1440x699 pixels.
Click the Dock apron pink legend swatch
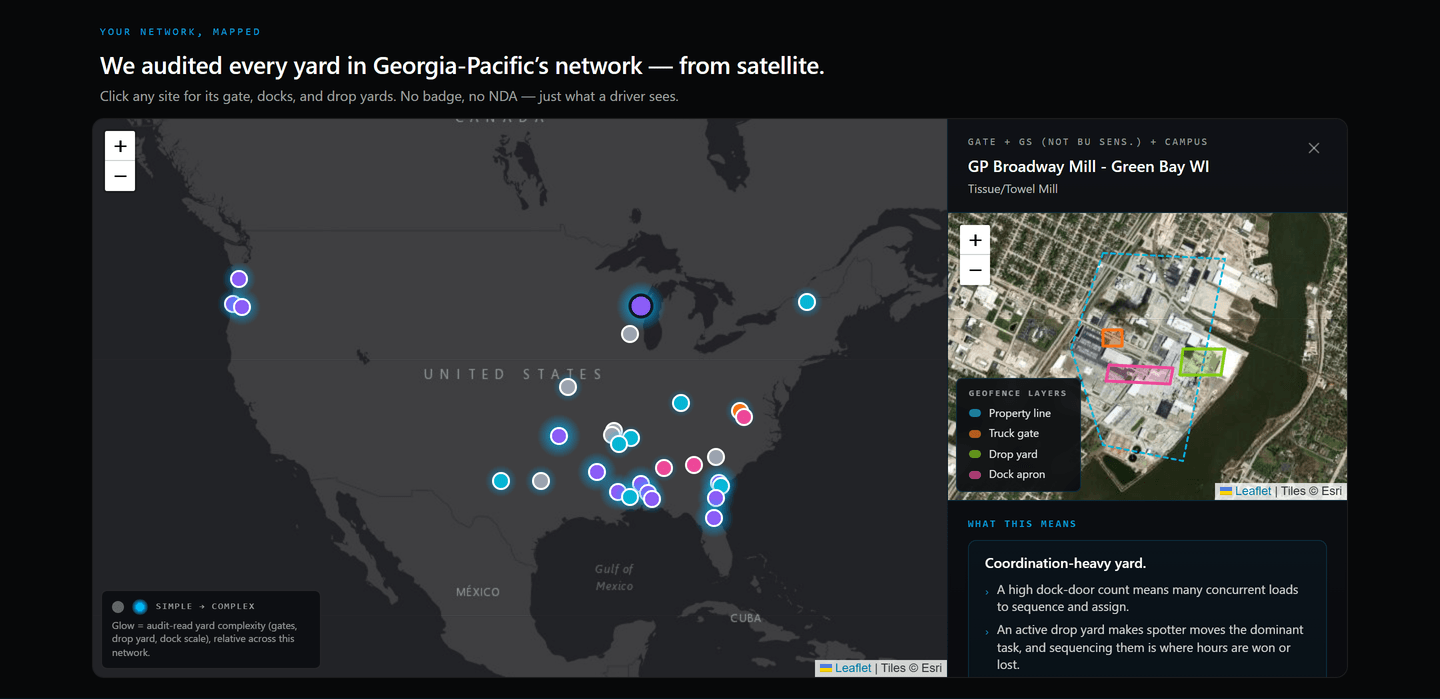(x=975, y=475)
